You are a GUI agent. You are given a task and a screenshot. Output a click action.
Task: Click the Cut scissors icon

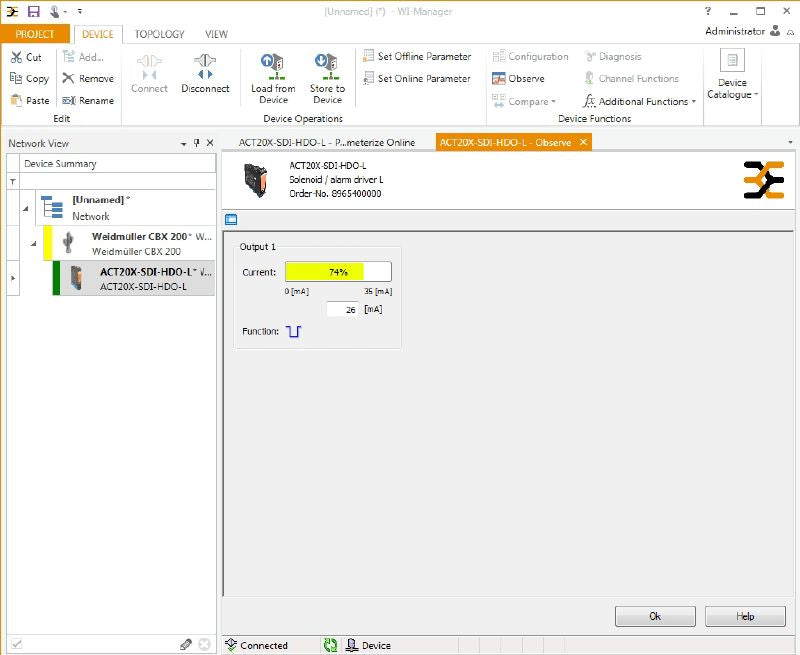coord(17,57)
